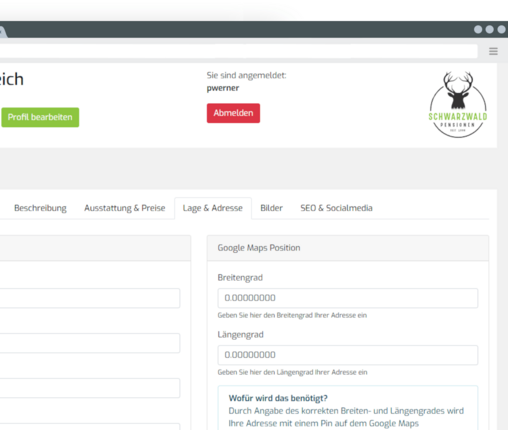Click the middle grey window control dot
The width and height of the screenshot is (508, 430).
pos(490,30)
